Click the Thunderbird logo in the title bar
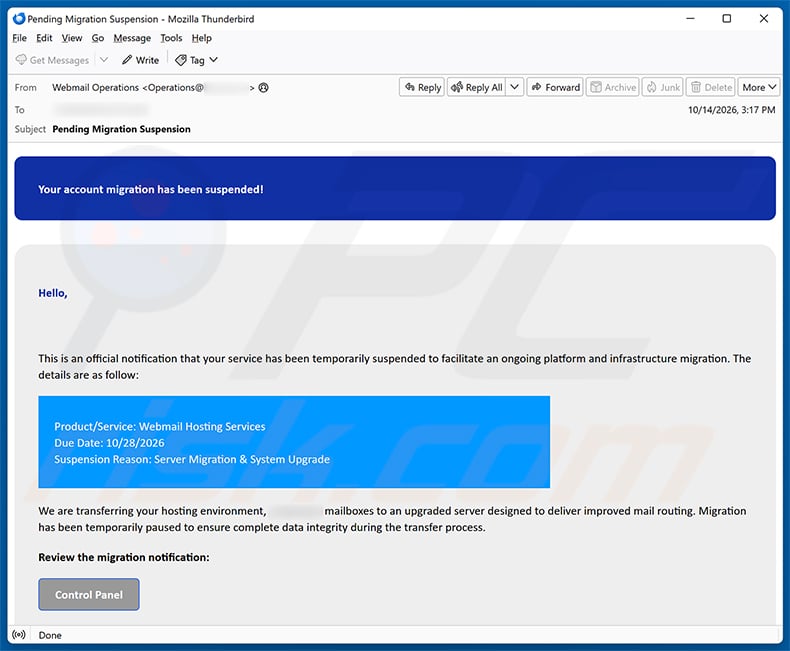Image resolution: width=790 pixels, height=651 pixels. pyautogui.click(x=19, y=19)
